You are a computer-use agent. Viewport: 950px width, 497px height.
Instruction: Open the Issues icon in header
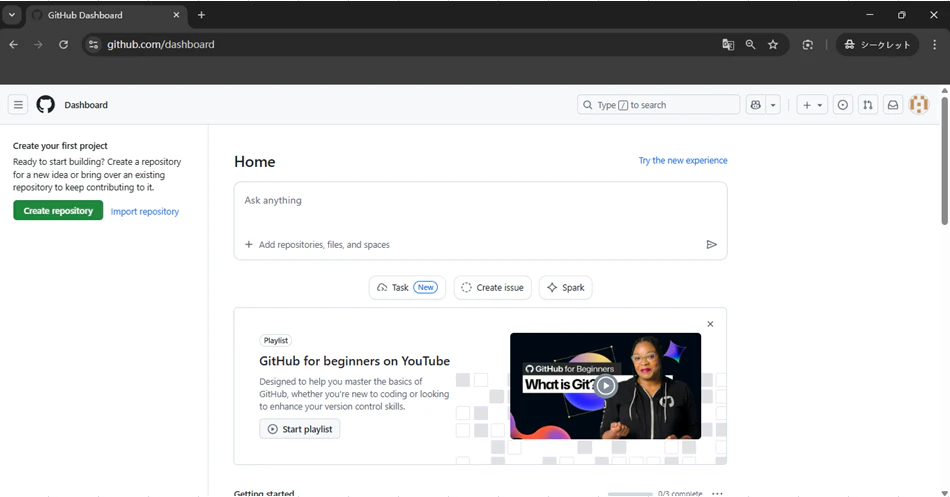(843, 105)
